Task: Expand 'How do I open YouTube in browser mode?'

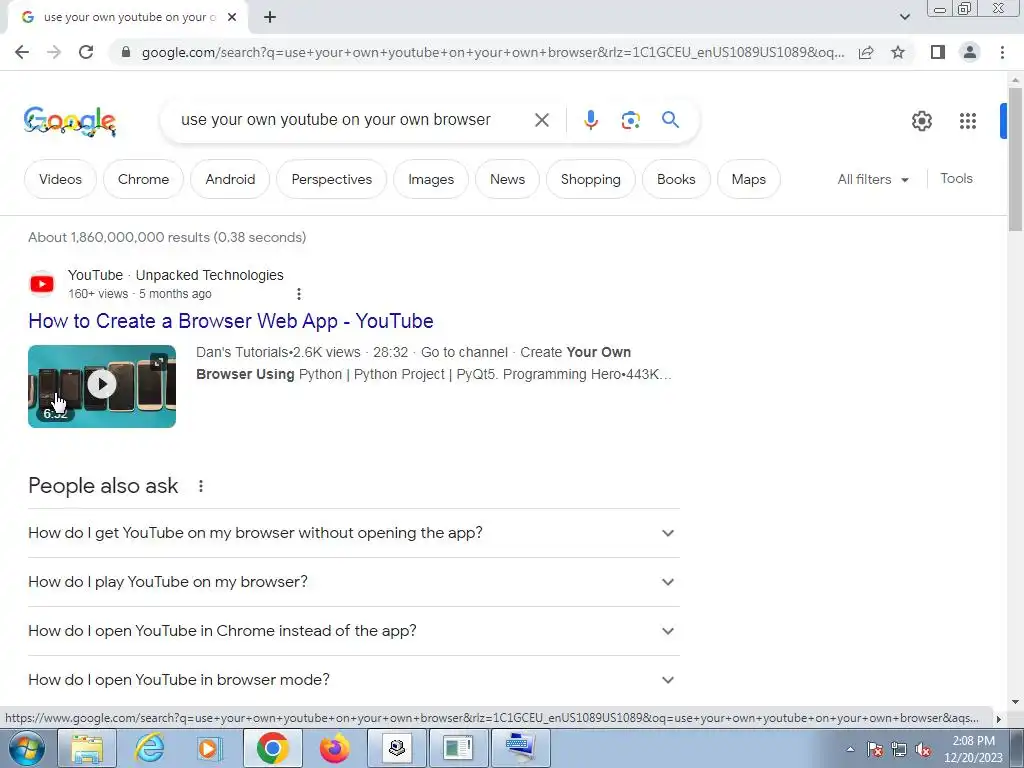Action: point(353,680)
